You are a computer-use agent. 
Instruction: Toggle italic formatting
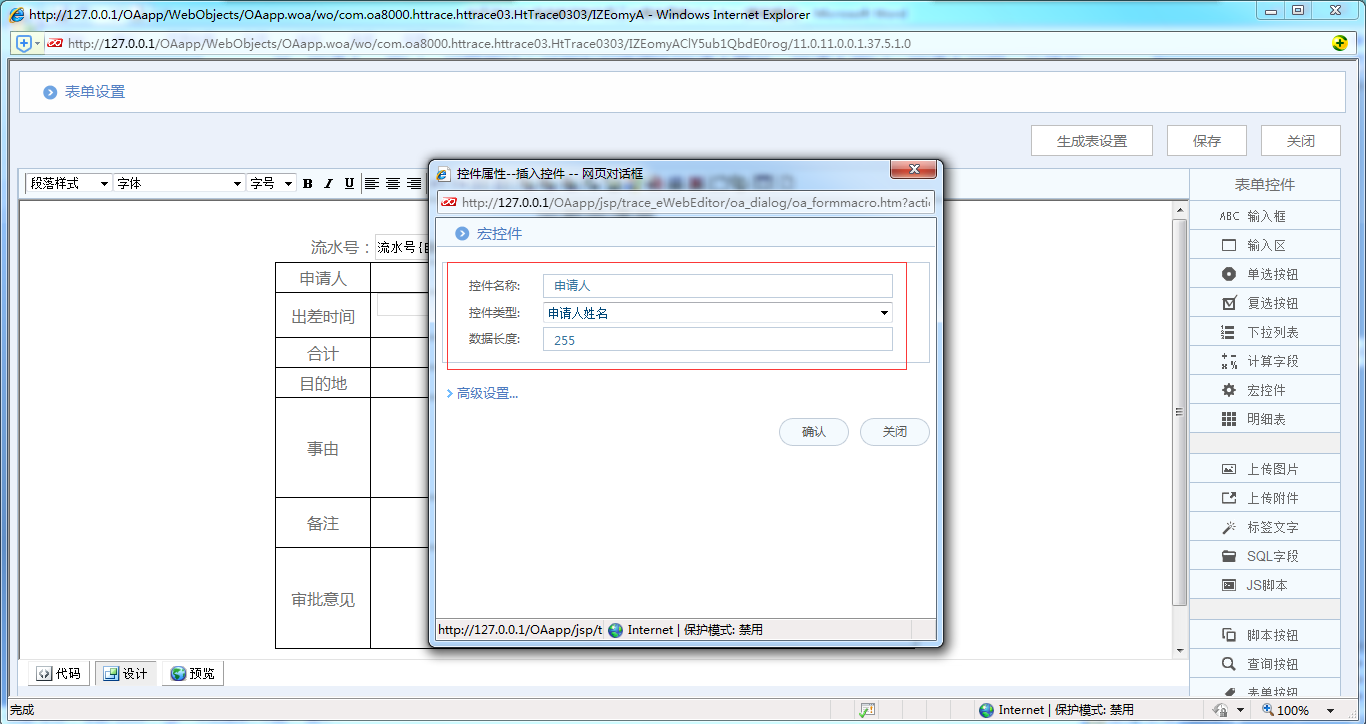point(327,183)
